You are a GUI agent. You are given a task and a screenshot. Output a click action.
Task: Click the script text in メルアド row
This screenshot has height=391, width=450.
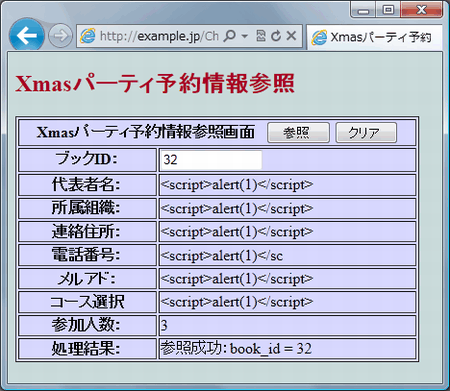pos(237,279)
